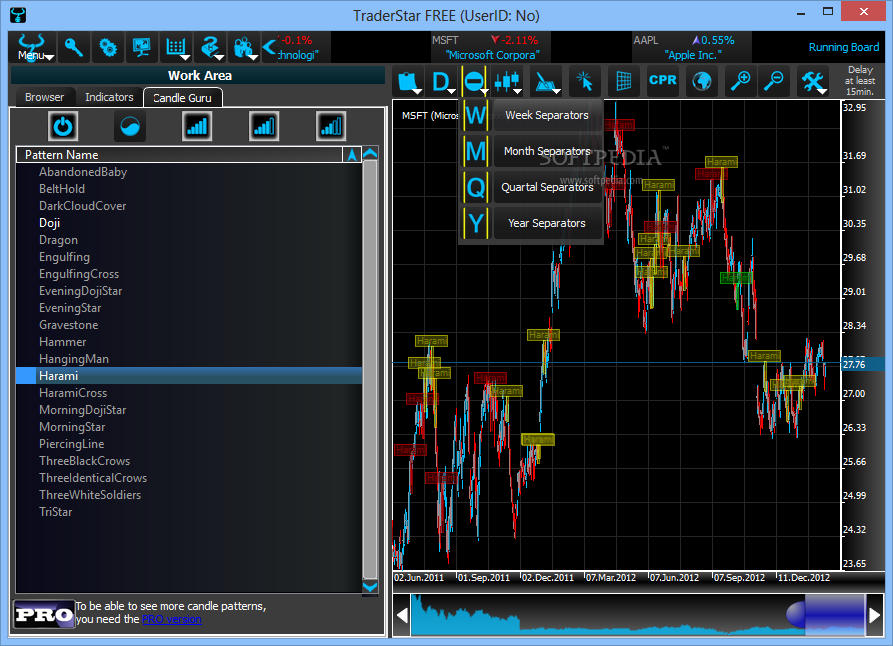Select the second signal bars icon
This screenshot has width=893, height=646.
pos(264,126)
